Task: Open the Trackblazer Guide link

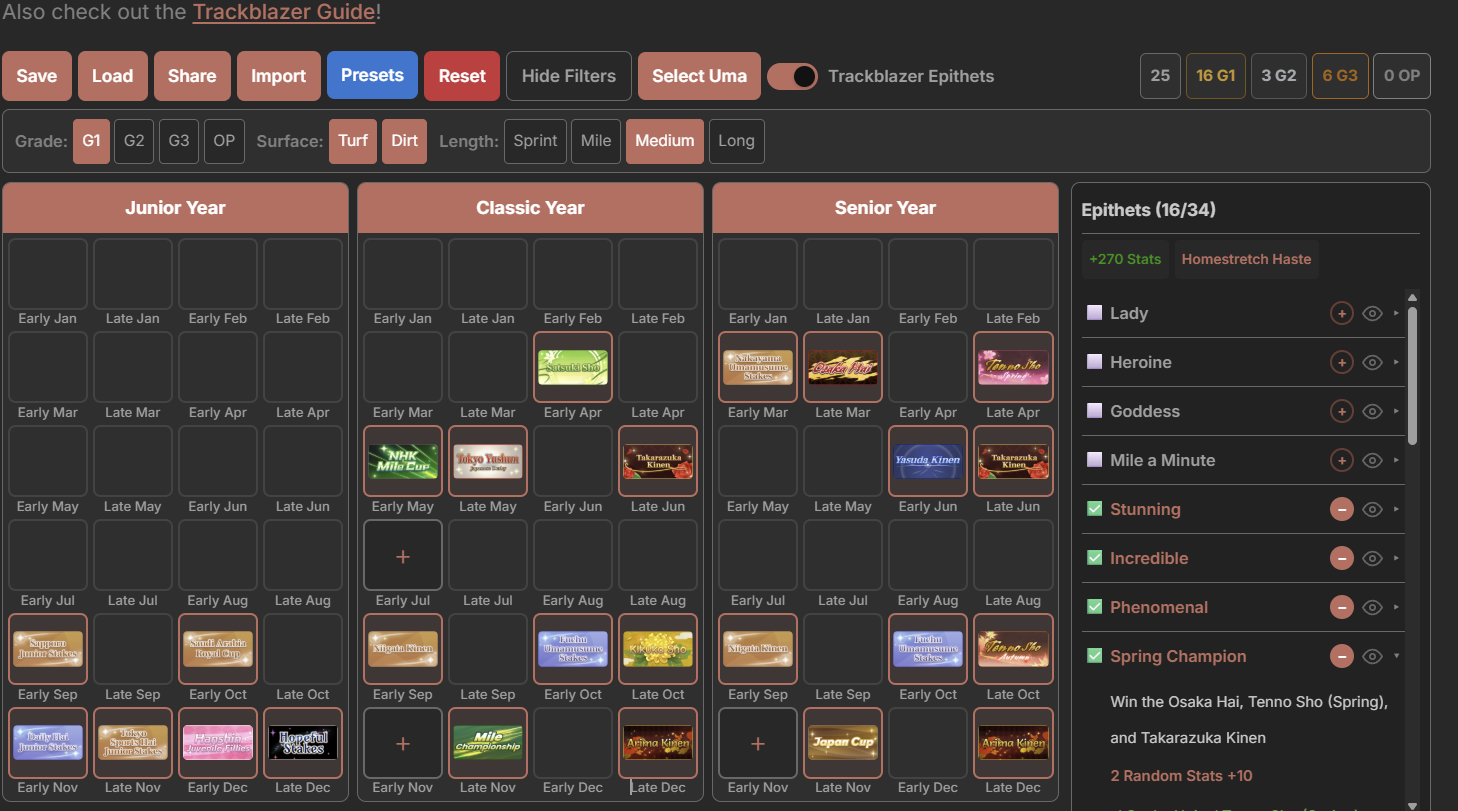Action: [x=284, y=13]
